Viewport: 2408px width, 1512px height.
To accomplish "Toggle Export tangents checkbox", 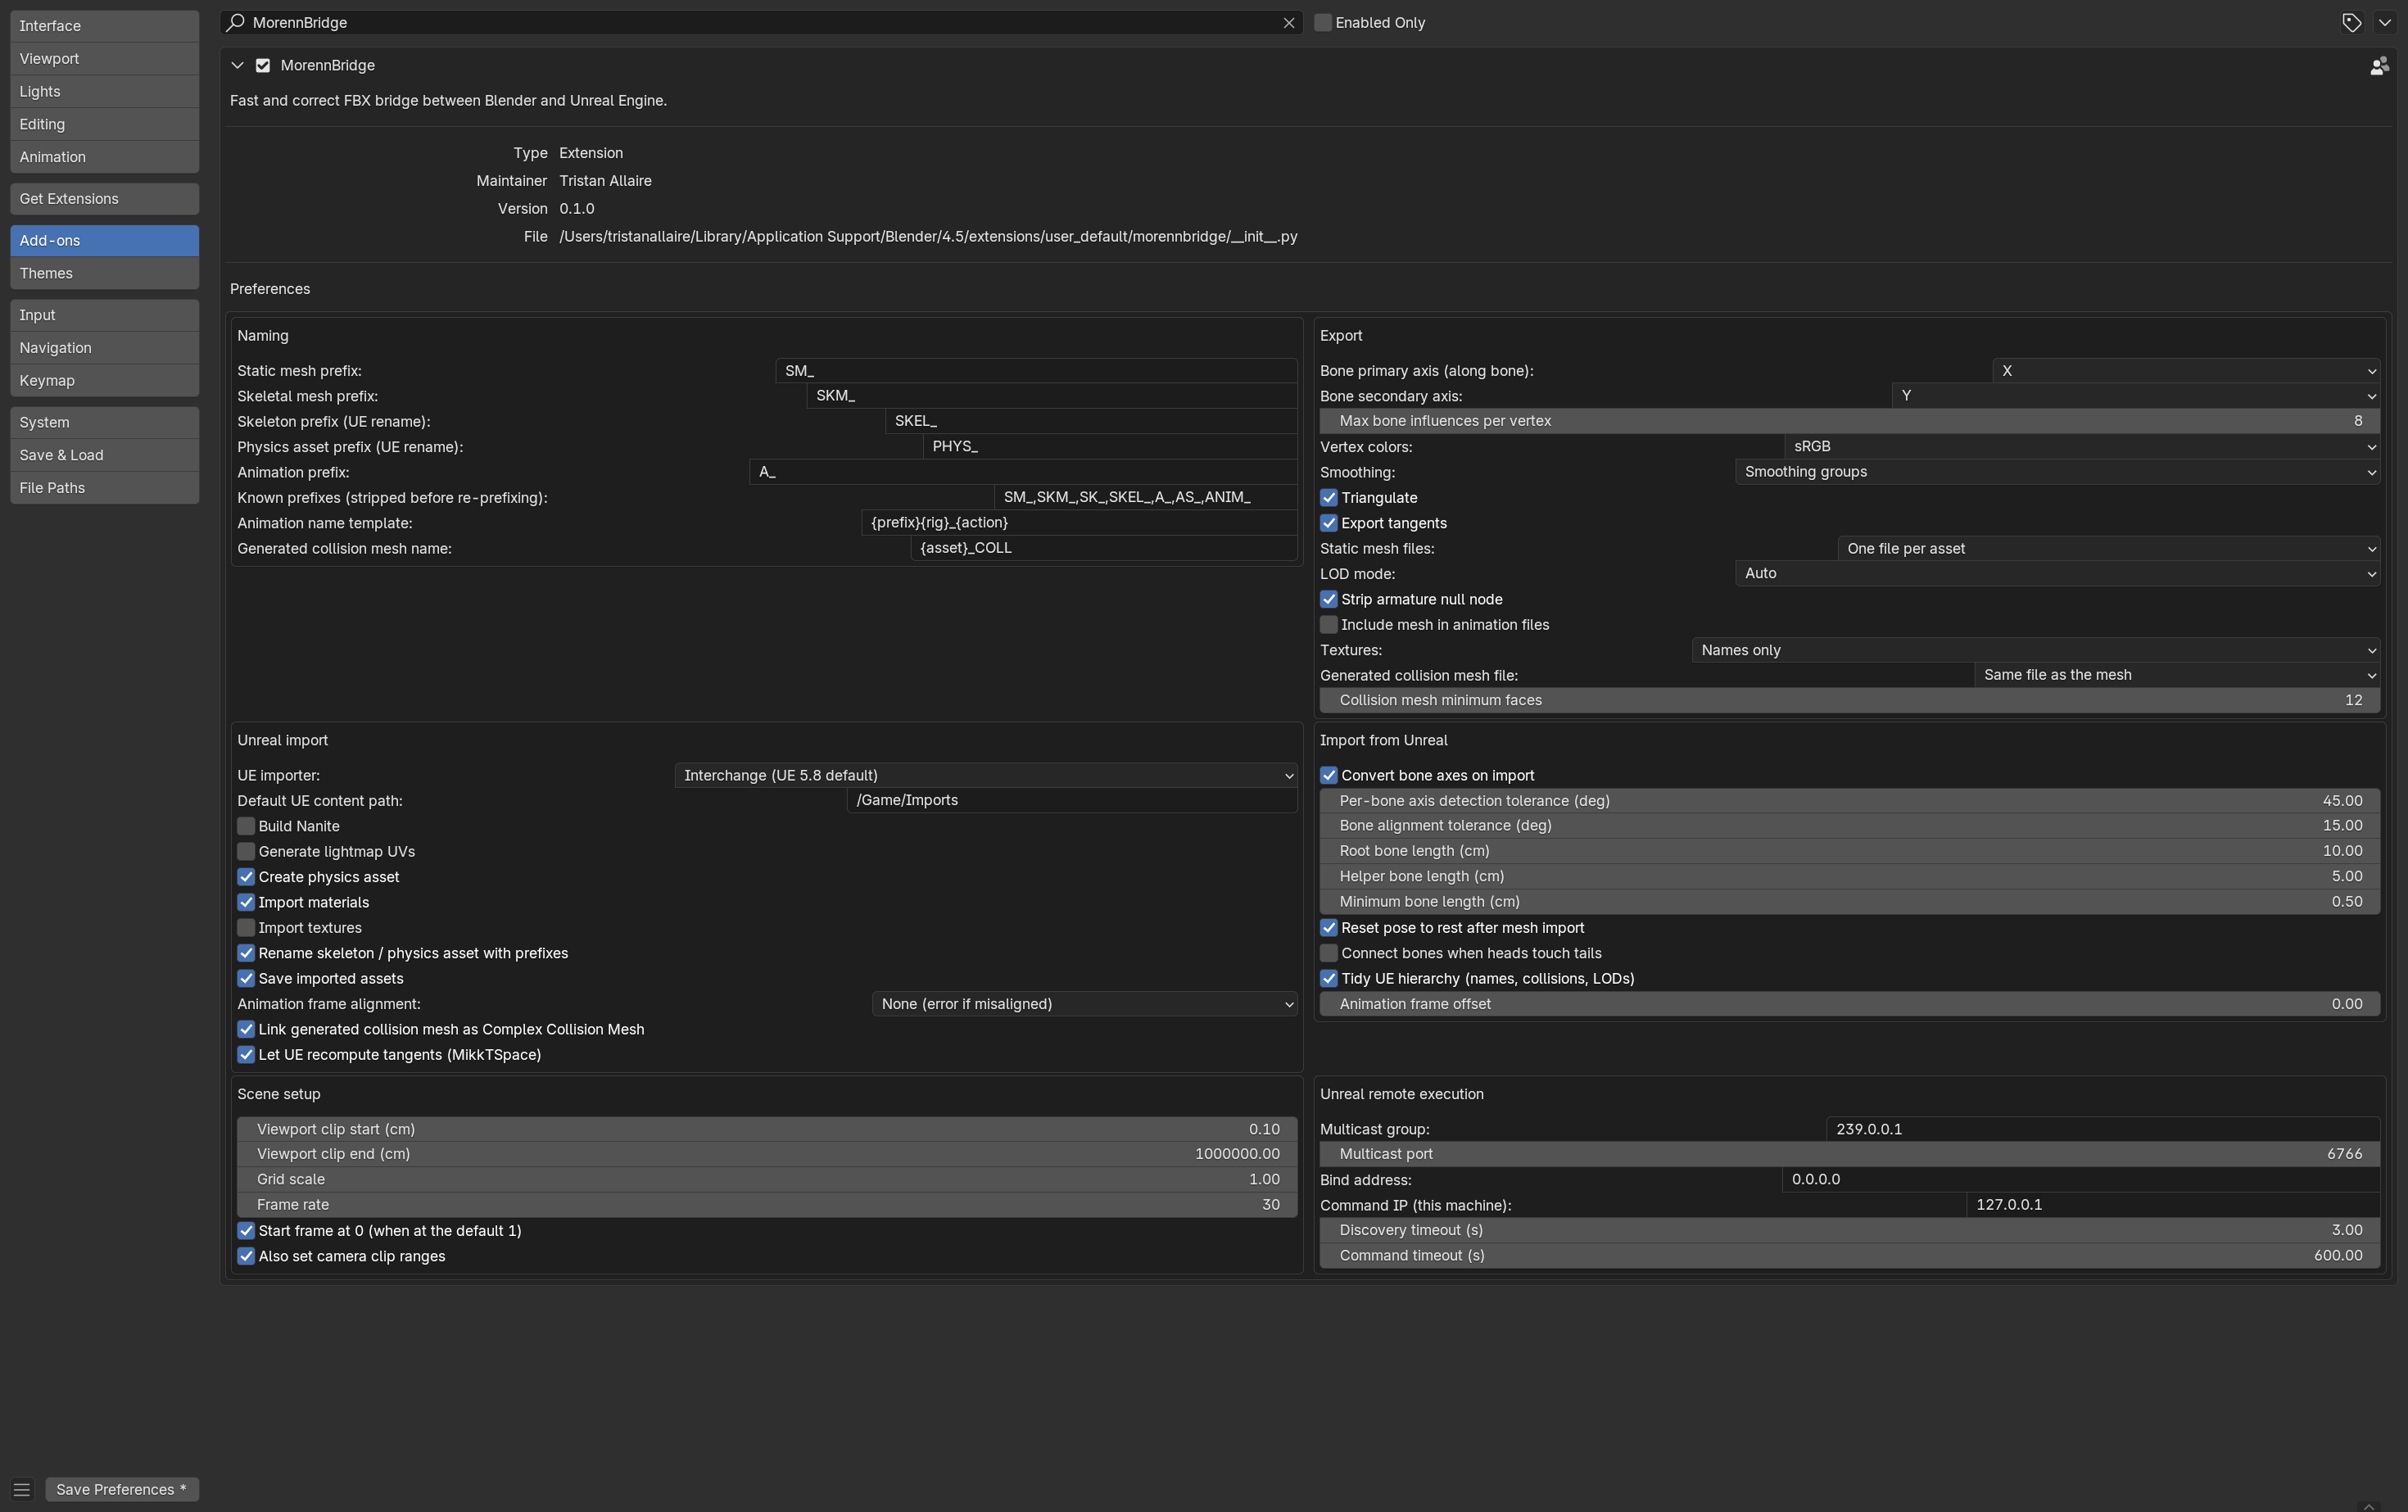I will pyautogui.click(x=1329, y=523).
